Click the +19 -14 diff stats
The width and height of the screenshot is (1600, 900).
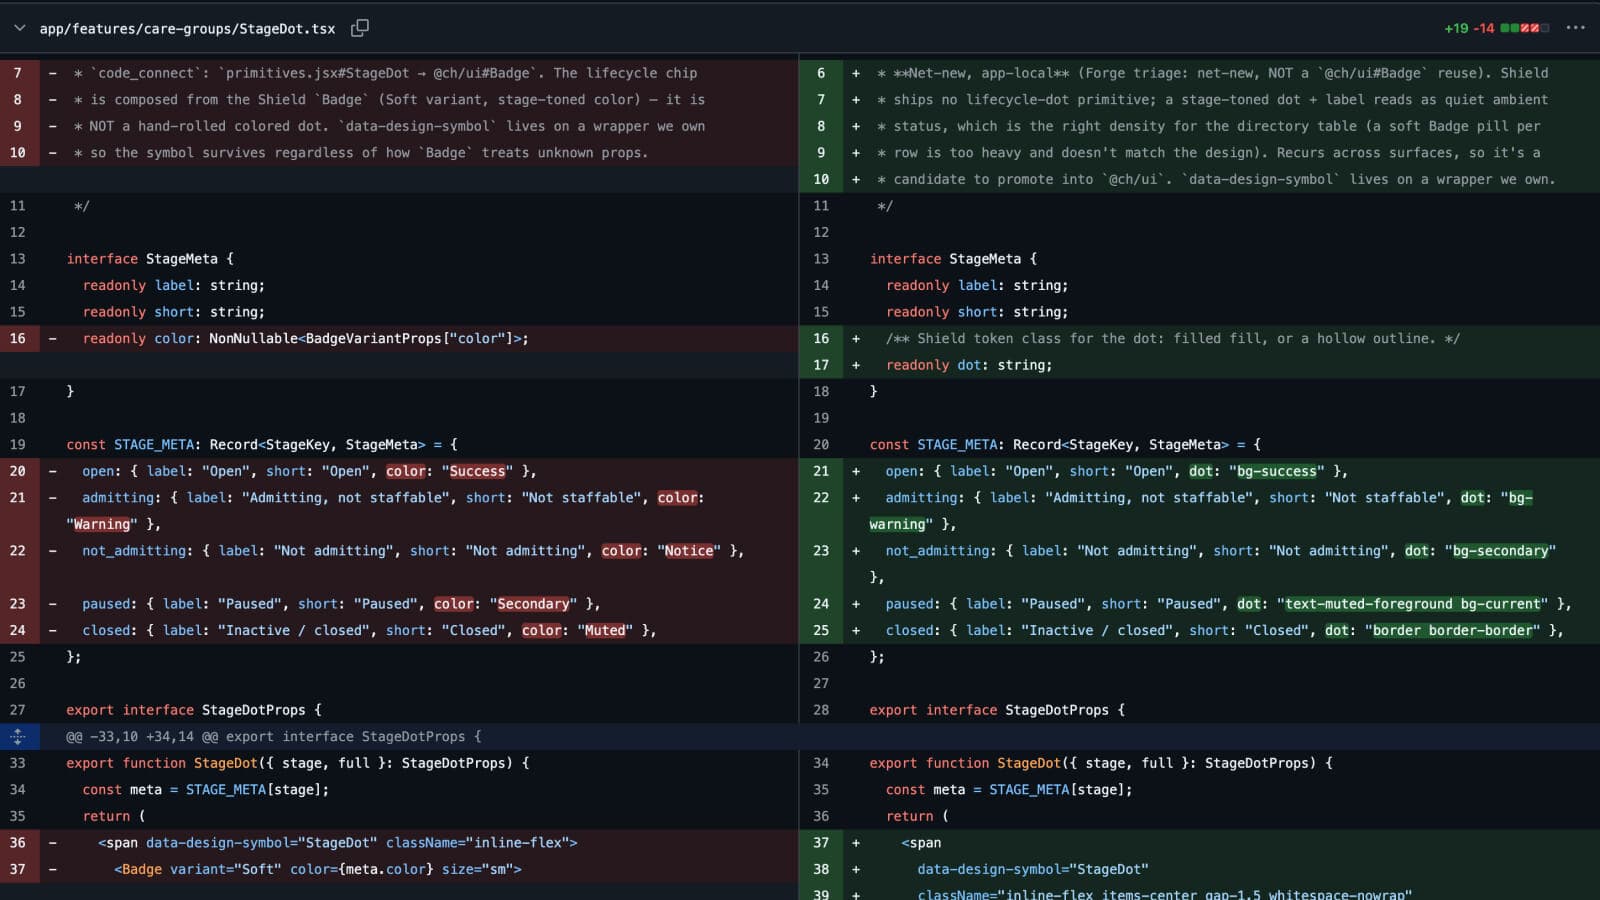(1469, 28)
